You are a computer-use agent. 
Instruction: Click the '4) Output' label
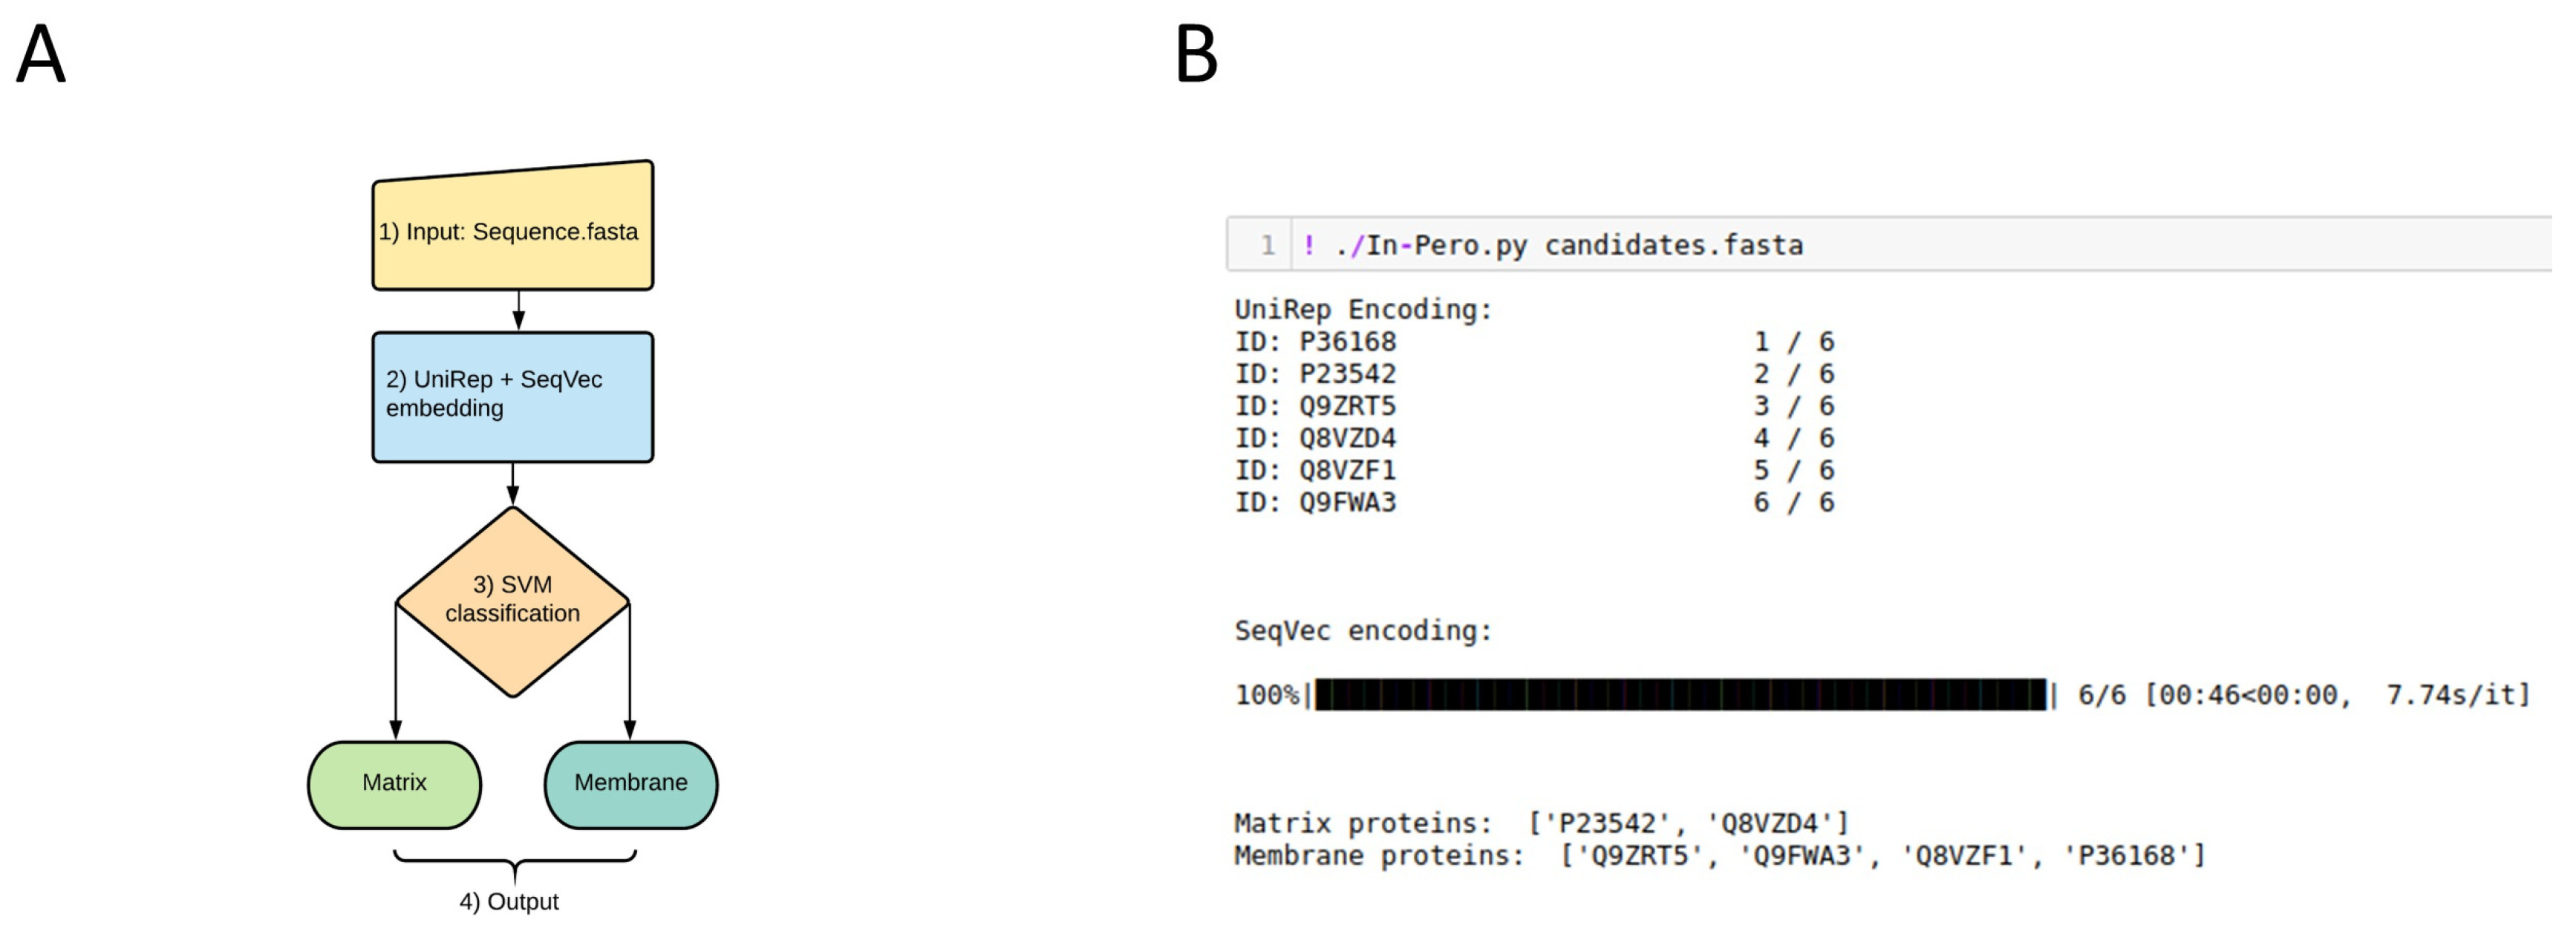[508, 902]
